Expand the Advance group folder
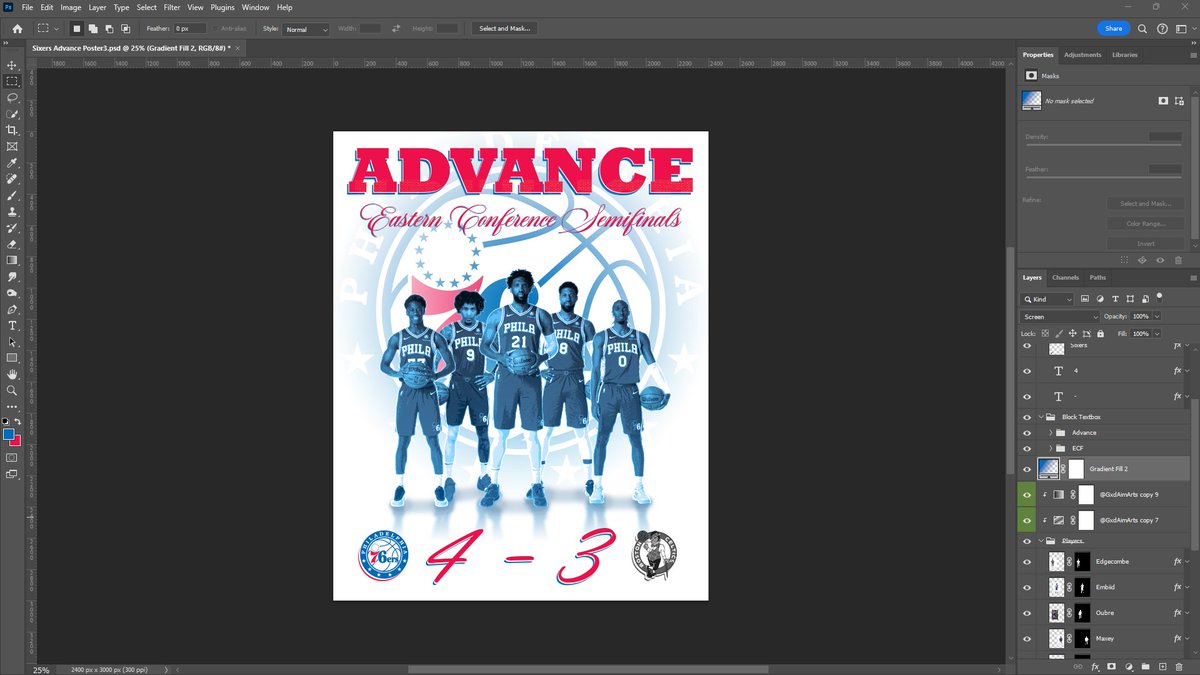Viewport: 1200px width, 675px height. 1051,433
